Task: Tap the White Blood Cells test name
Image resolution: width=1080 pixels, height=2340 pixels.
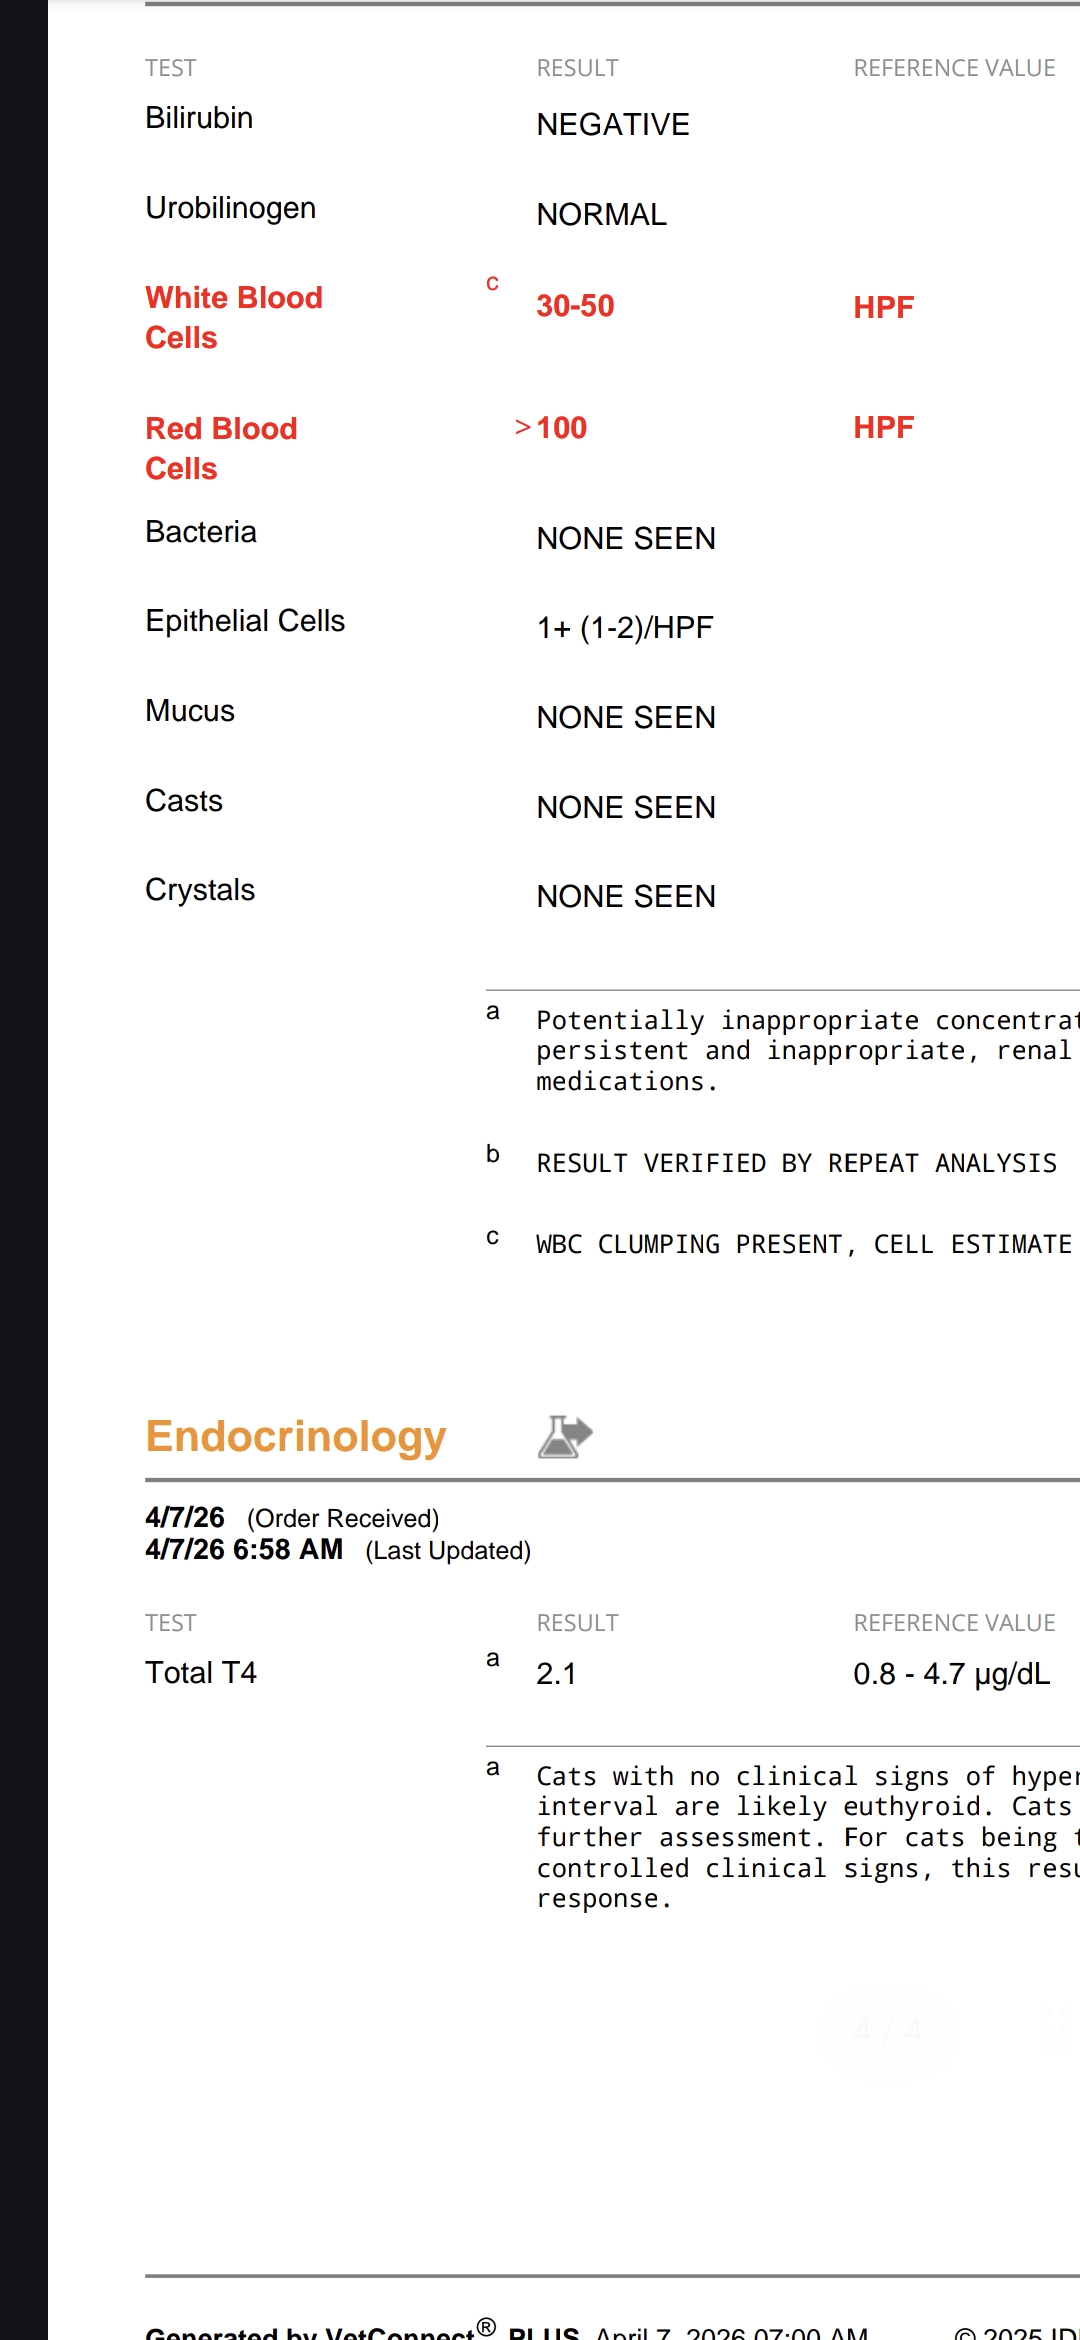Action: point(233,317)
